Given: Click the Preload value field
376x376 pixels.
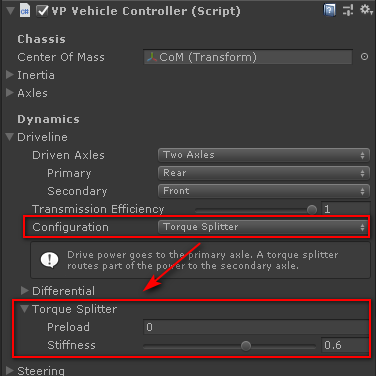Looking at the screenshot, I should (x=256, y=327).
